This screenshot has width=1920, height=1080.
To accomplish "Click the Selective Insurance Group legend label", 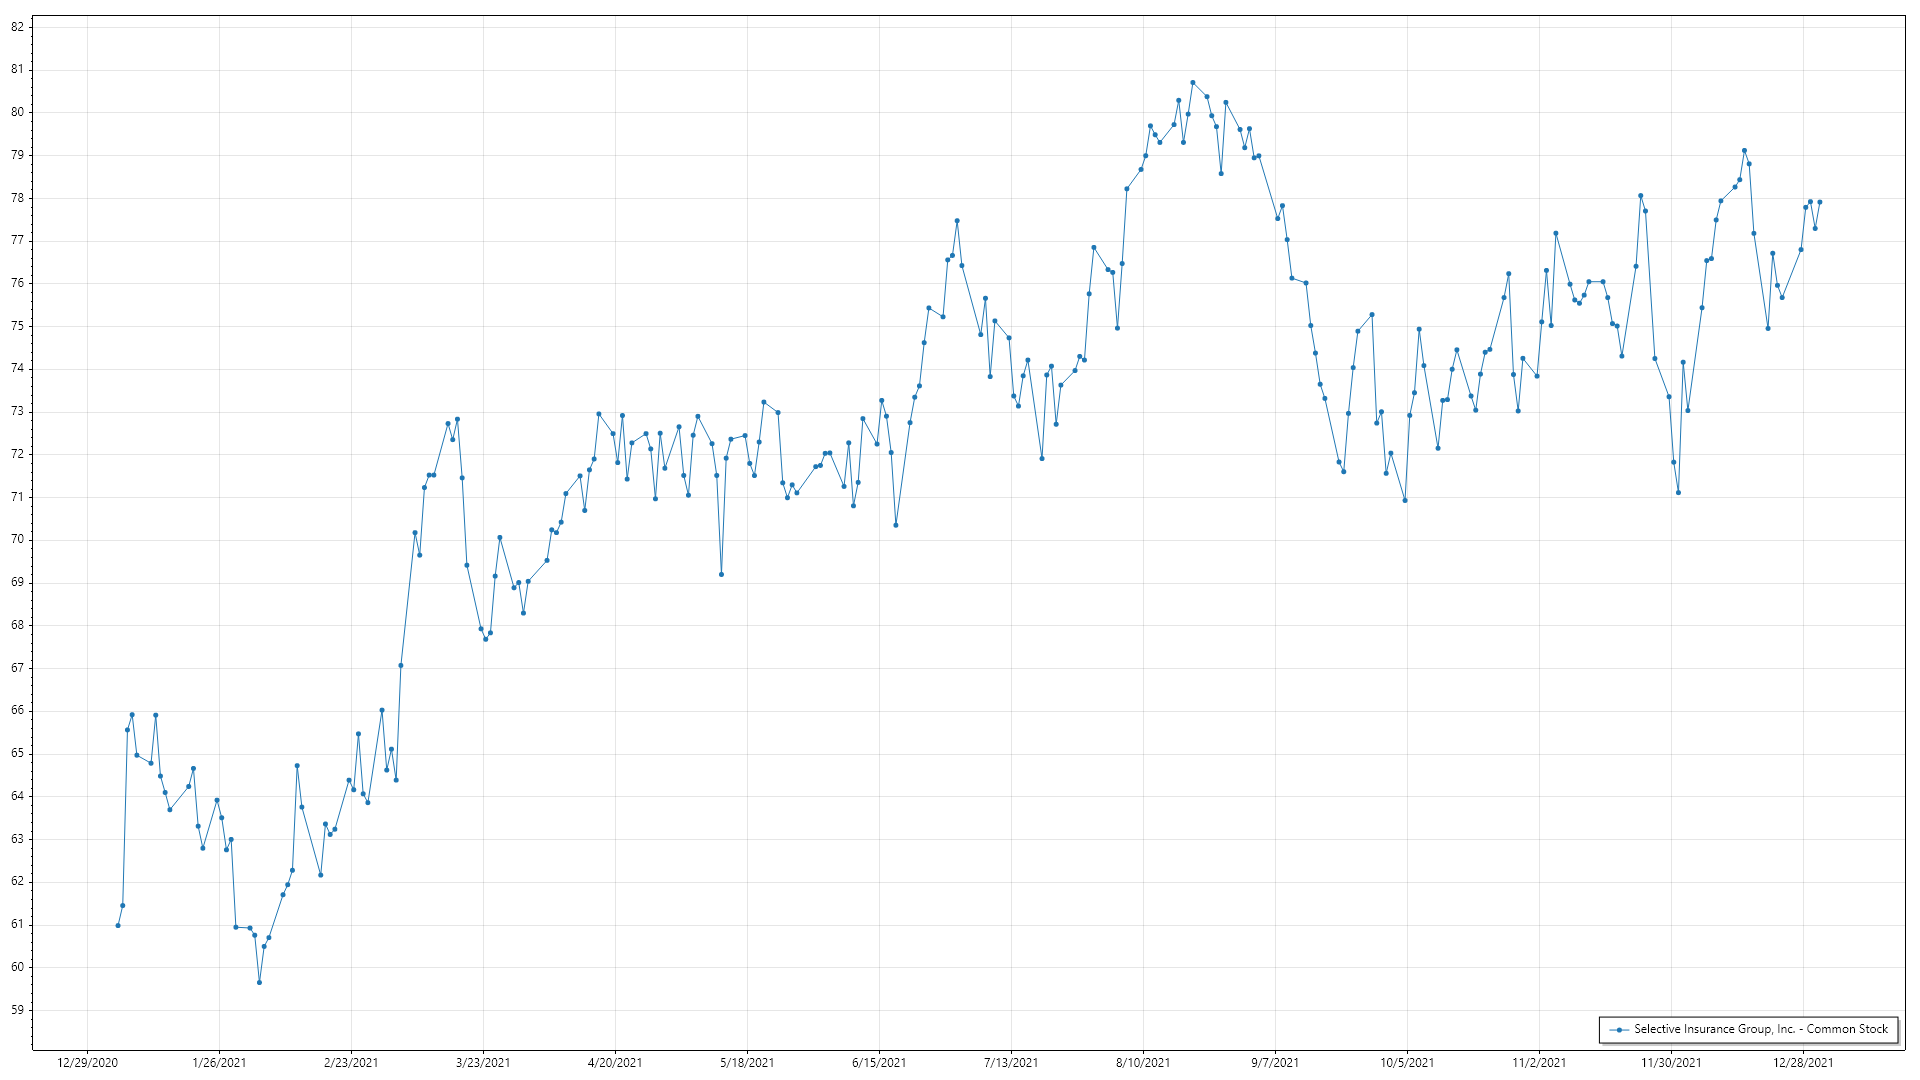I will pyautogui.click(x=1761, y=1029).
